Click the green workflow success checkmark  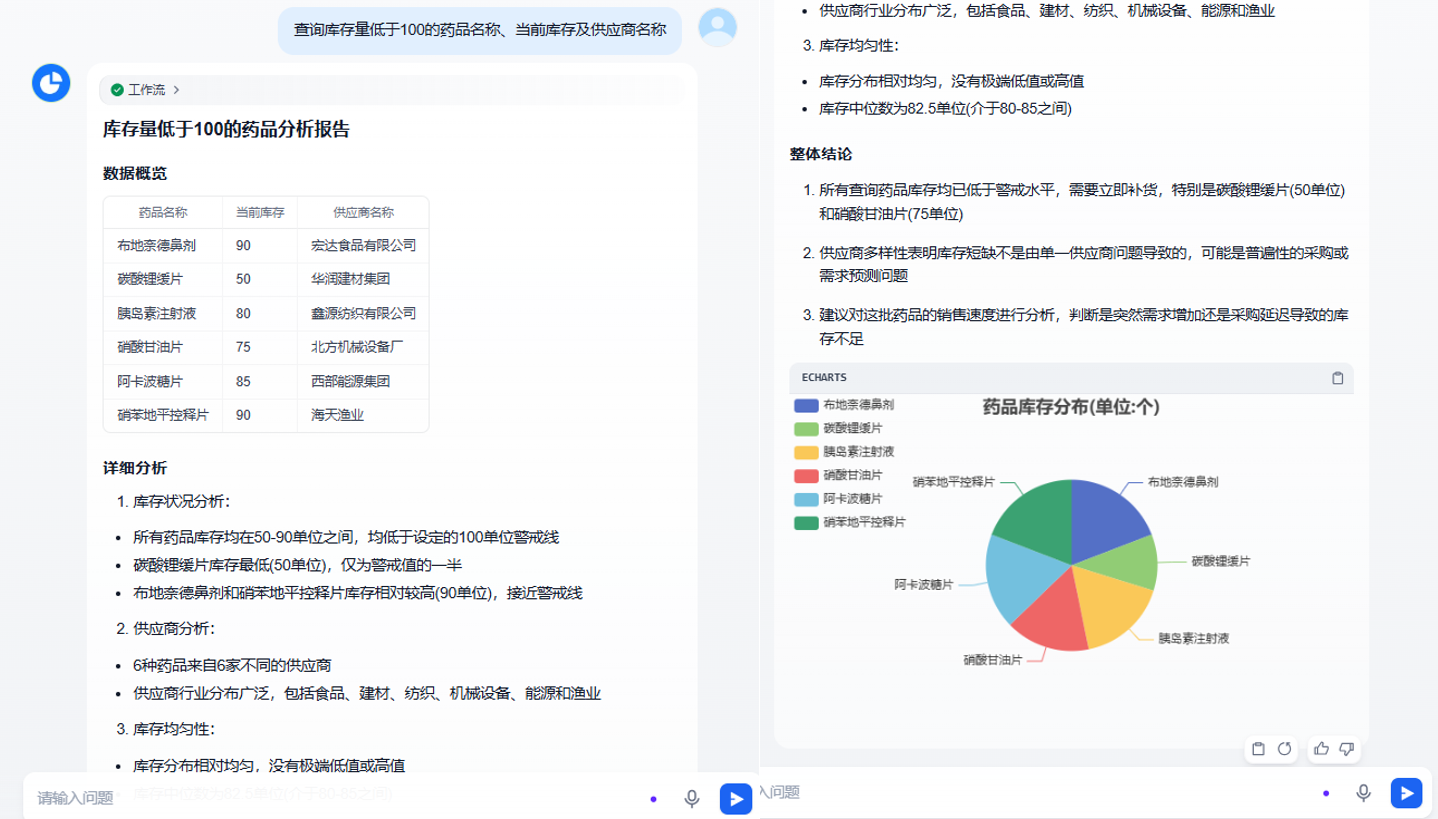[117, 89]
